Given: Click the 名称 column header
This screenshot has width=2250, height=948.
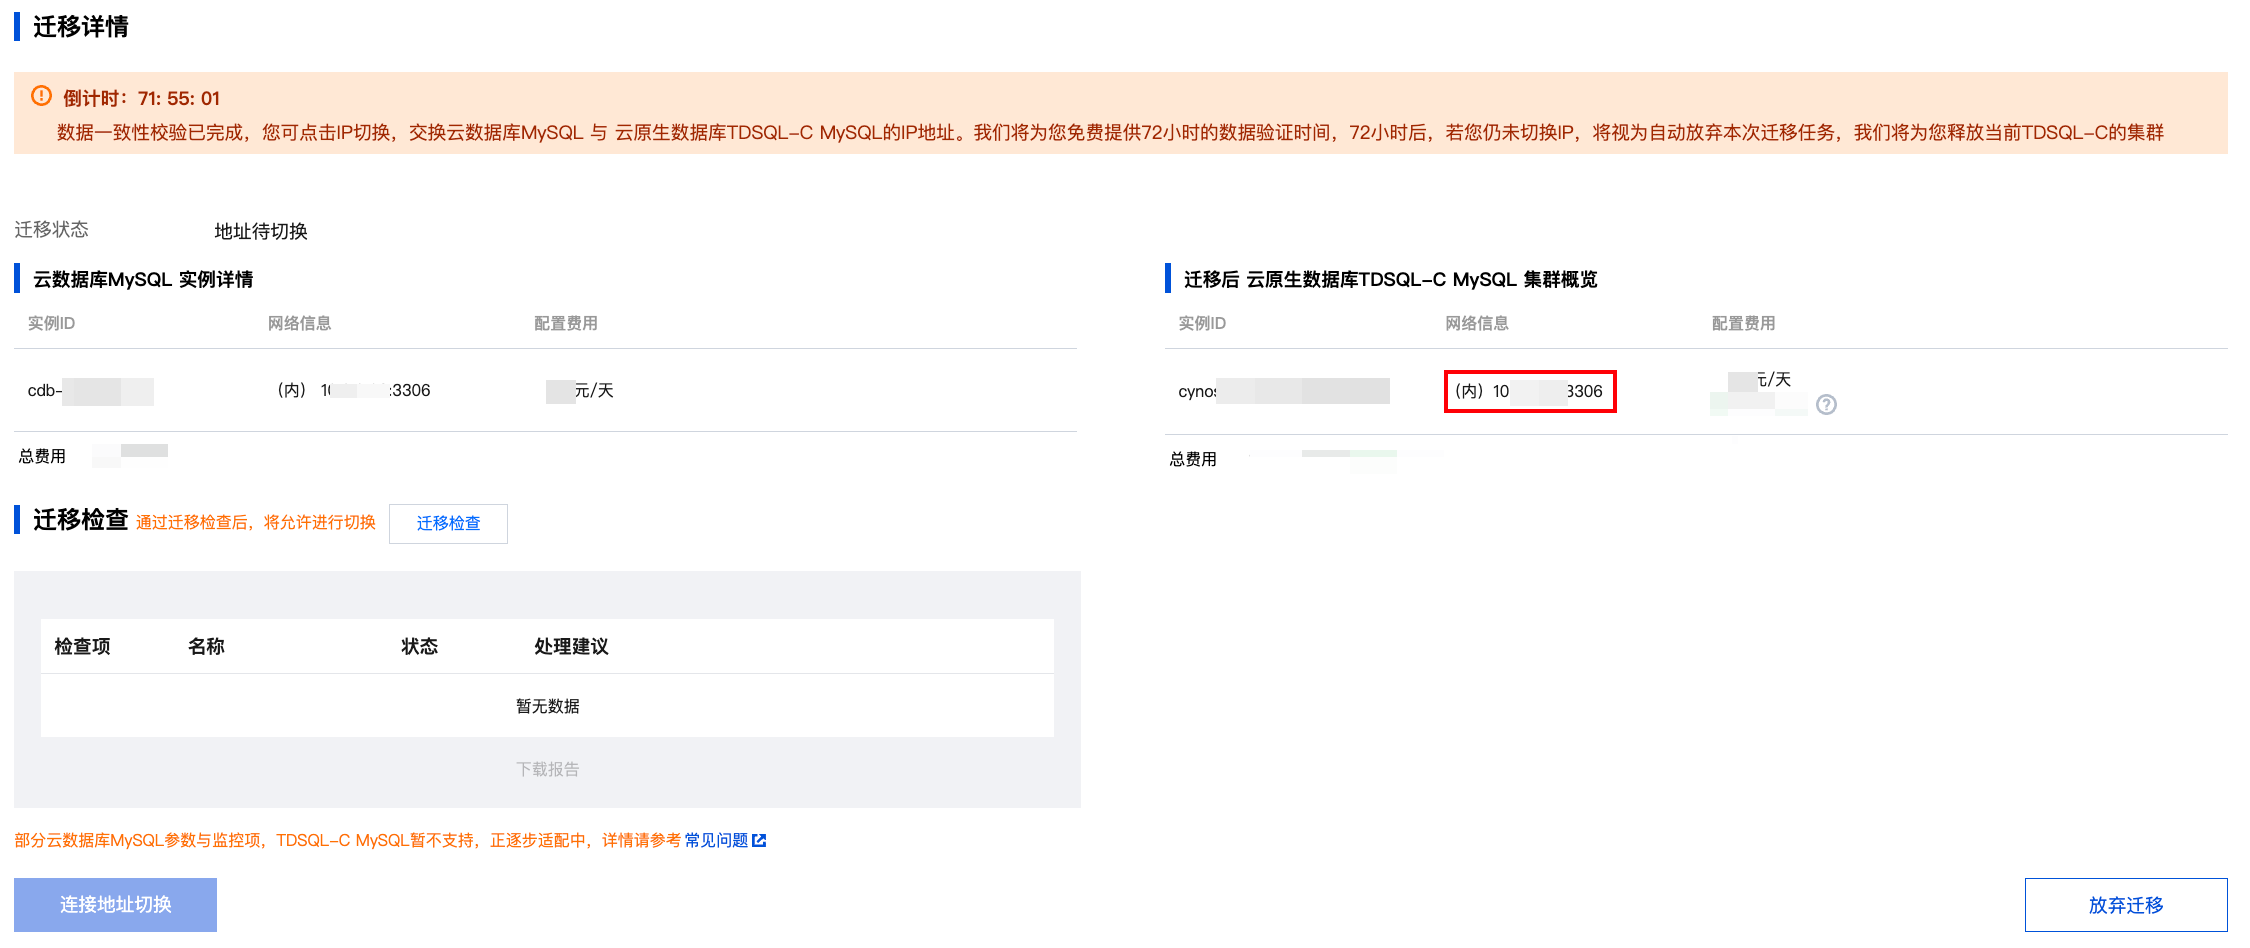Looking at the screenshot, I should pos(206,646).
